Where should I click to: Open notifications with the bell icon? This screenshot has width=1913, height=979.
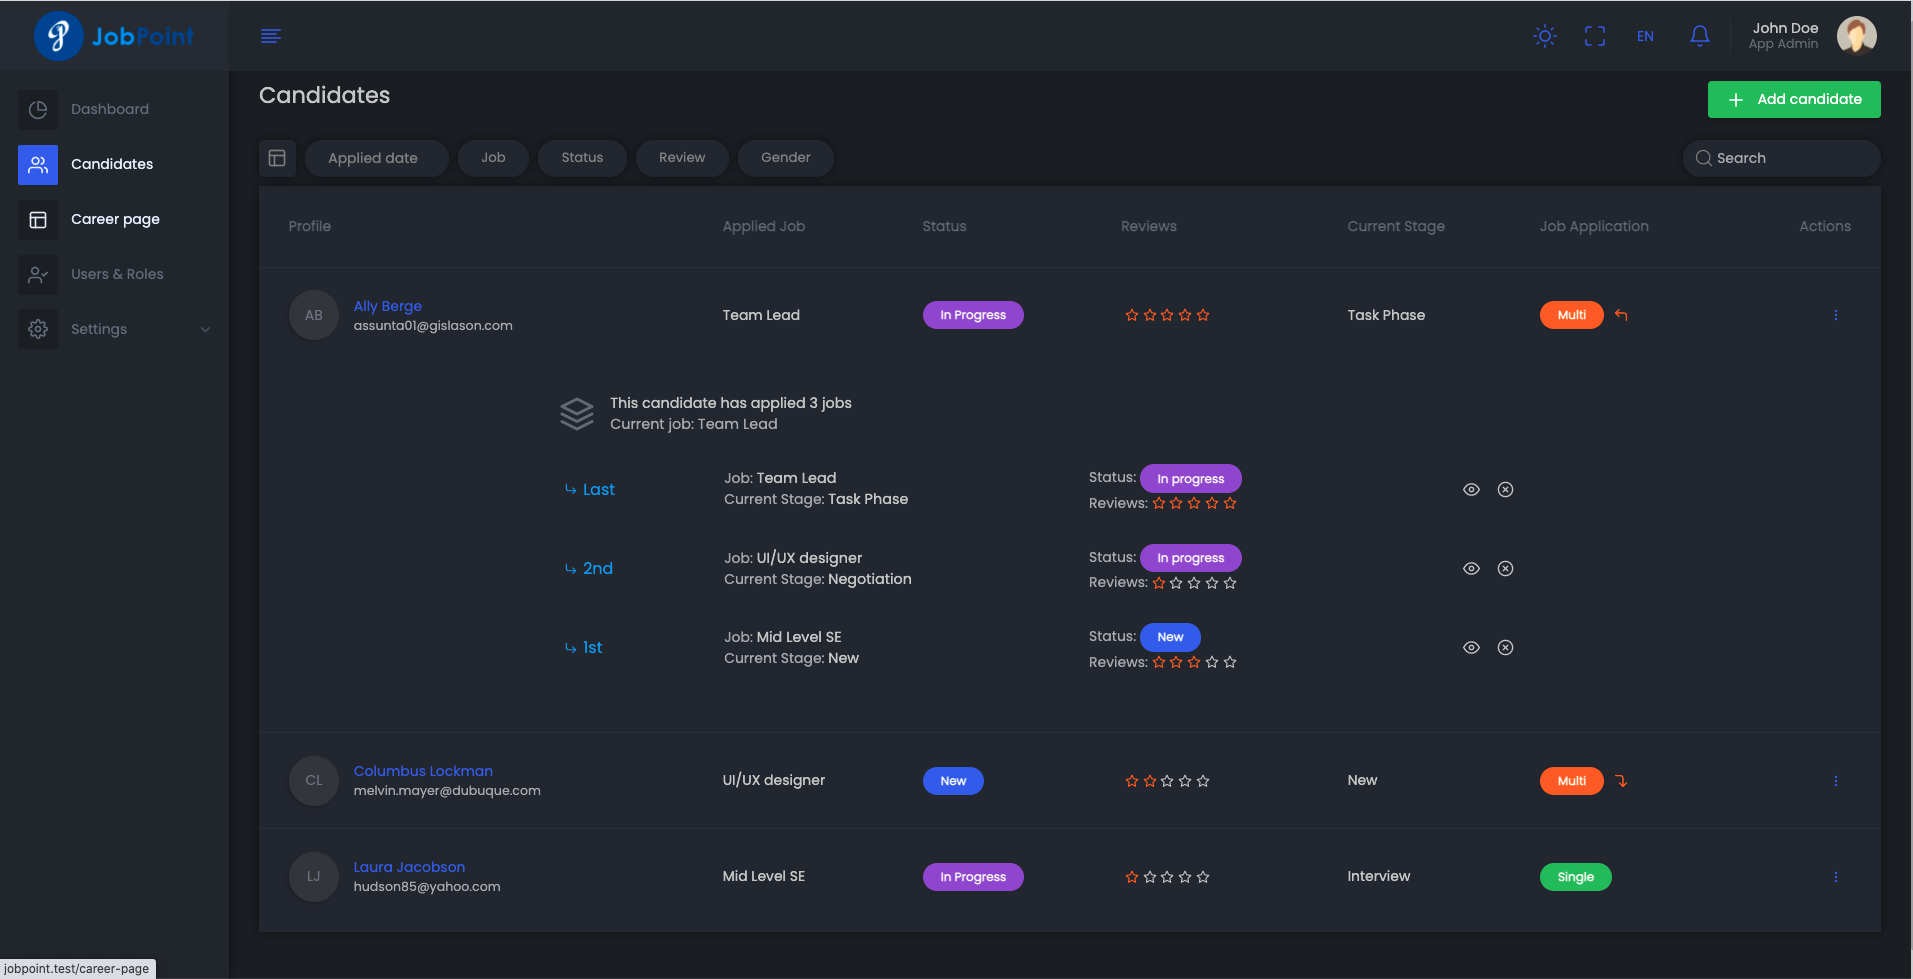click(x=1699, y=36)
